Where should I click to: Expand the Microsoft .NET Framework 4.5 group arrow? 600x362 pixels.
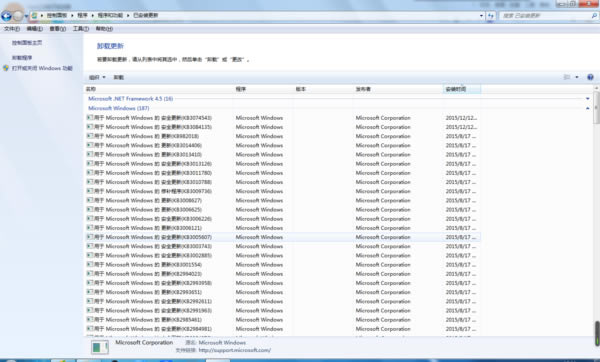587,99
